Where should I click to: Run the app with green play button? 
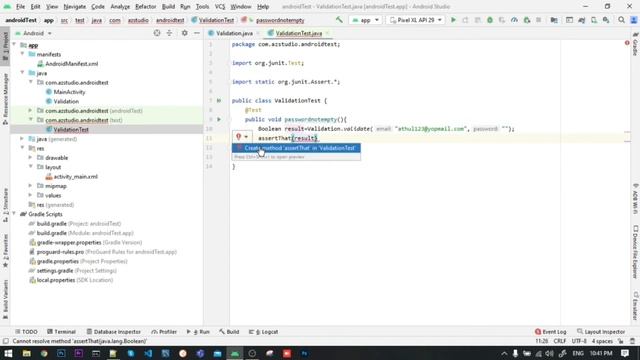point(453,20)
